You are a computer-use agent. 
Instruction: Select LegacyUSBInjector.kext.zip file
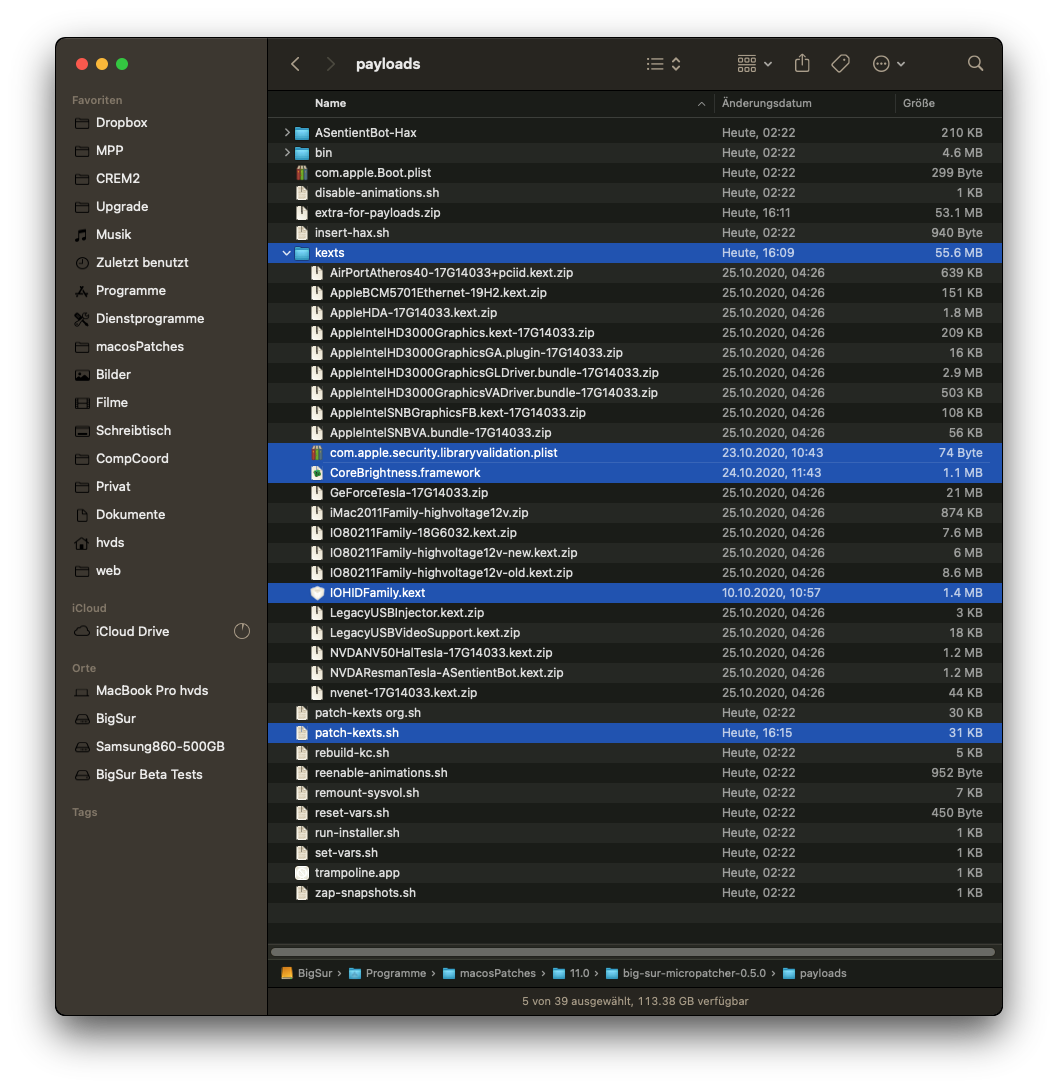[x=635, y=613]
